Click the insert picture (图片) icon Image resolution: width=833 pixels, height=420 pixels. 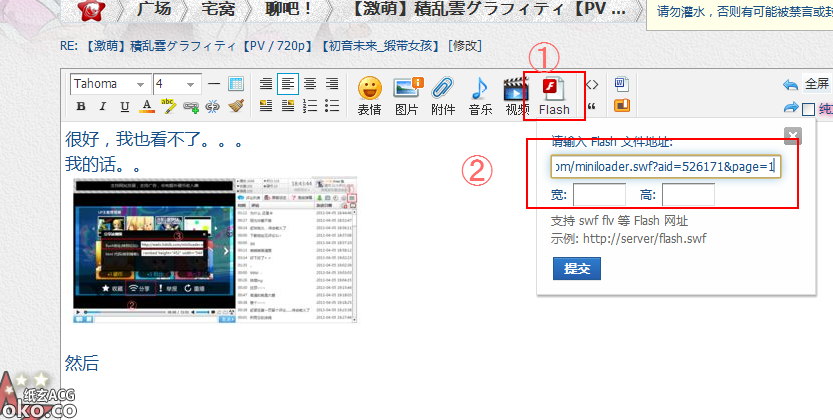(406, 95)
